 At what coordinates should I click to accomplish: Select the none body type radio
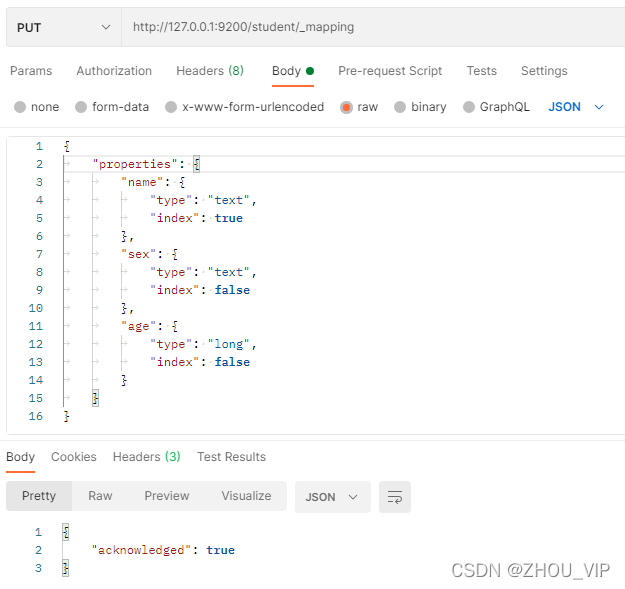pyautogui.click(x=20, y=107)
